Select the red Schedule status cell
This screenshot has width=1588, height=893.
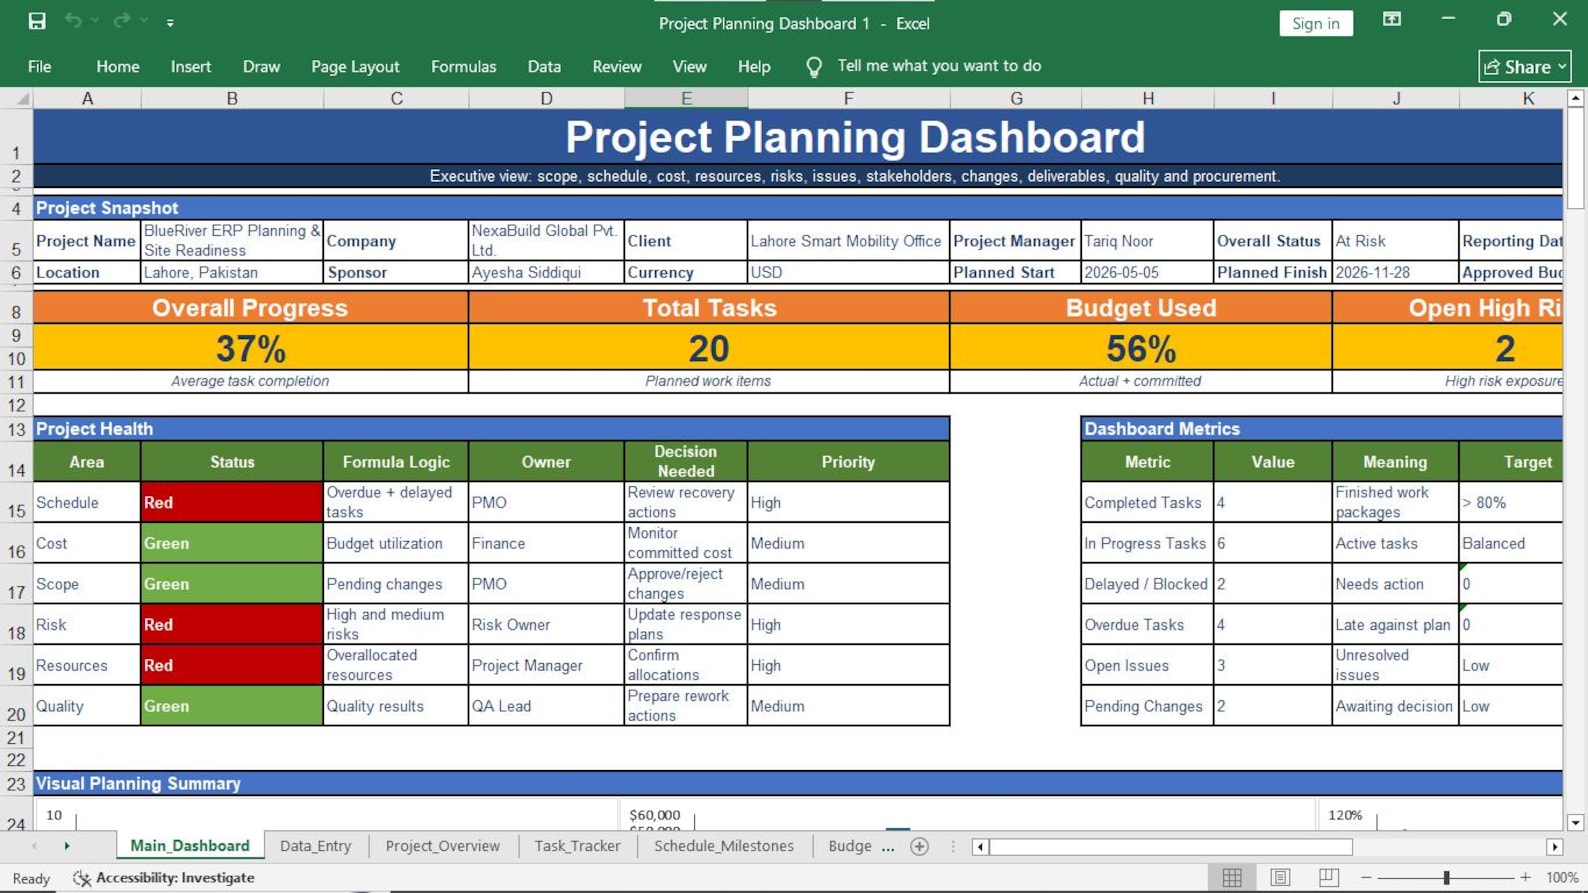[x=232, y=502]
